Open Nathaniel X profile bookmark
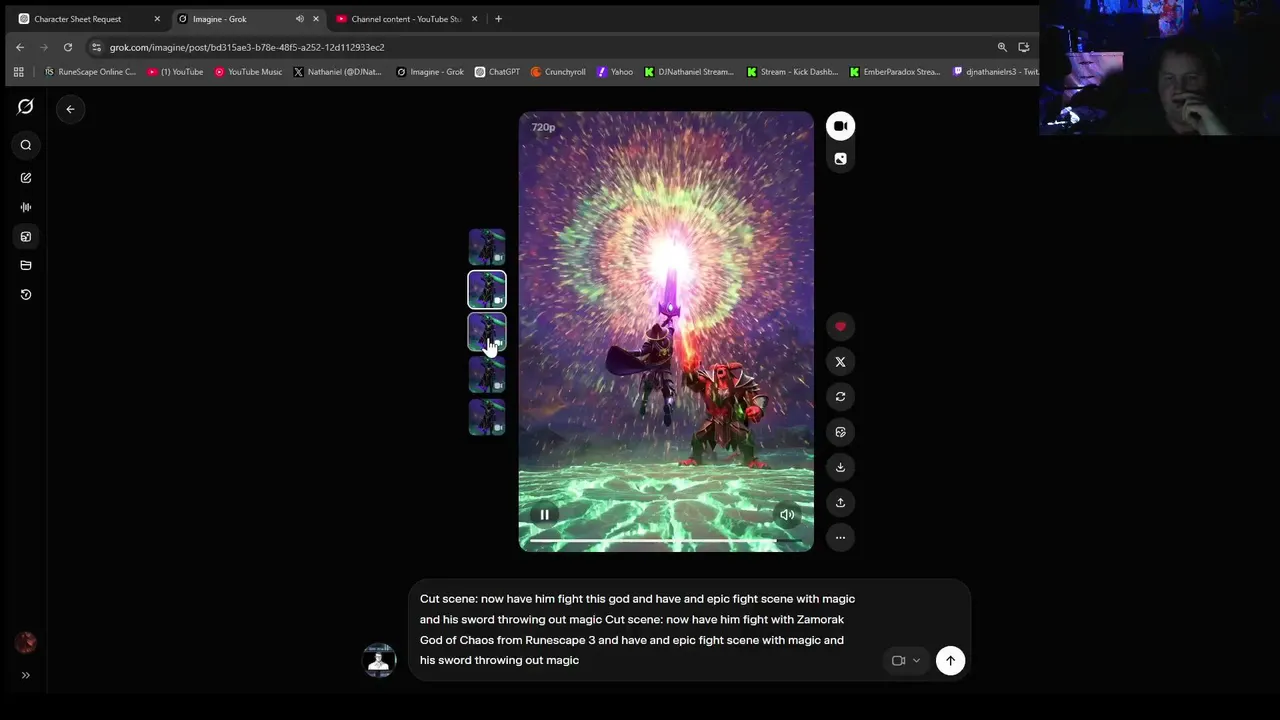This screenshot has width=1280, height=720. click(337, 72)
